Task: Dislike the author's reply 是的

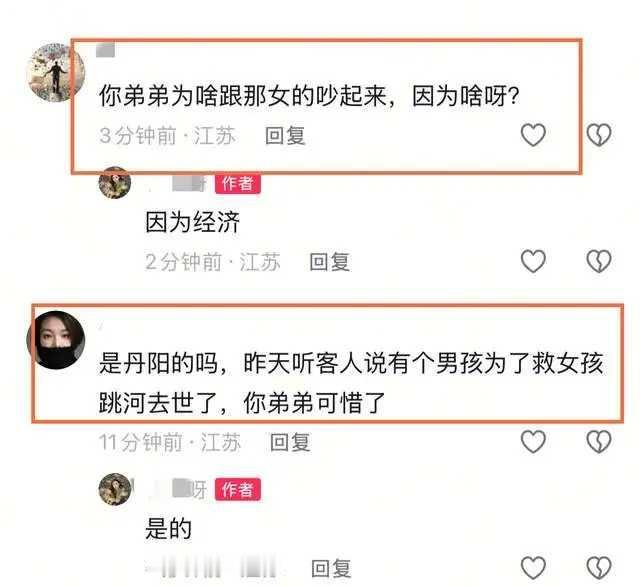Action: point(599,568)
